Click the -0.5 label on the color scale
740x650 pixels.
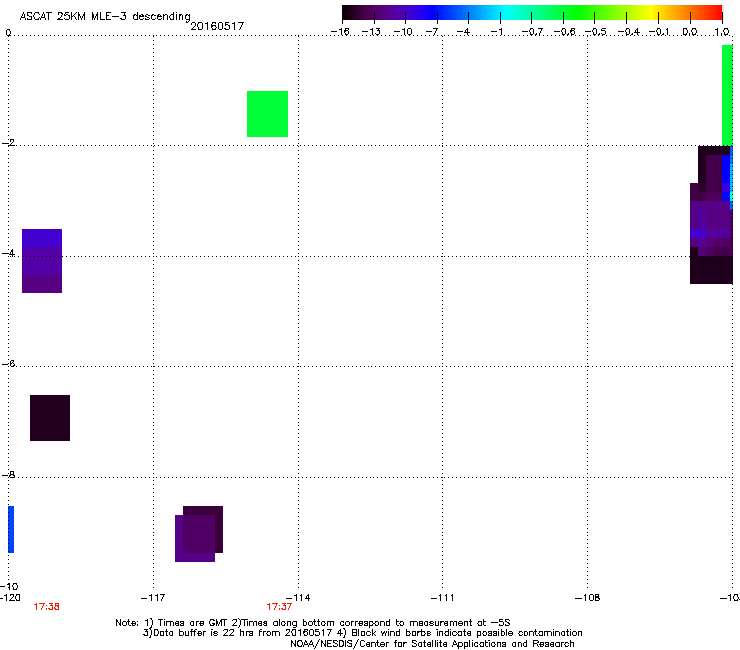coord(596,32)
